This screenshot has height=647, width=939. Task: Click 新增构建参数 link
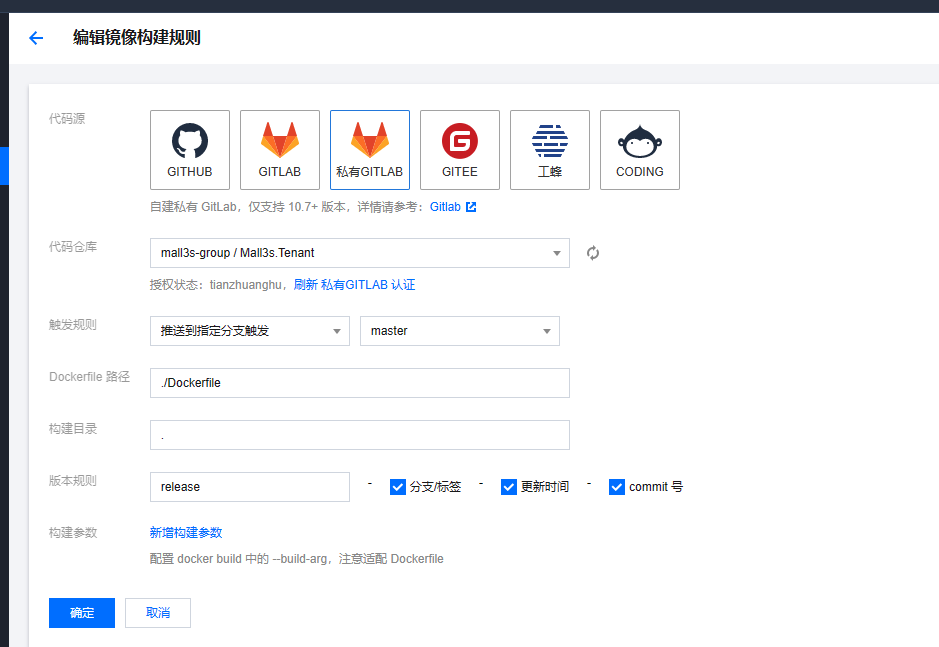186,533
